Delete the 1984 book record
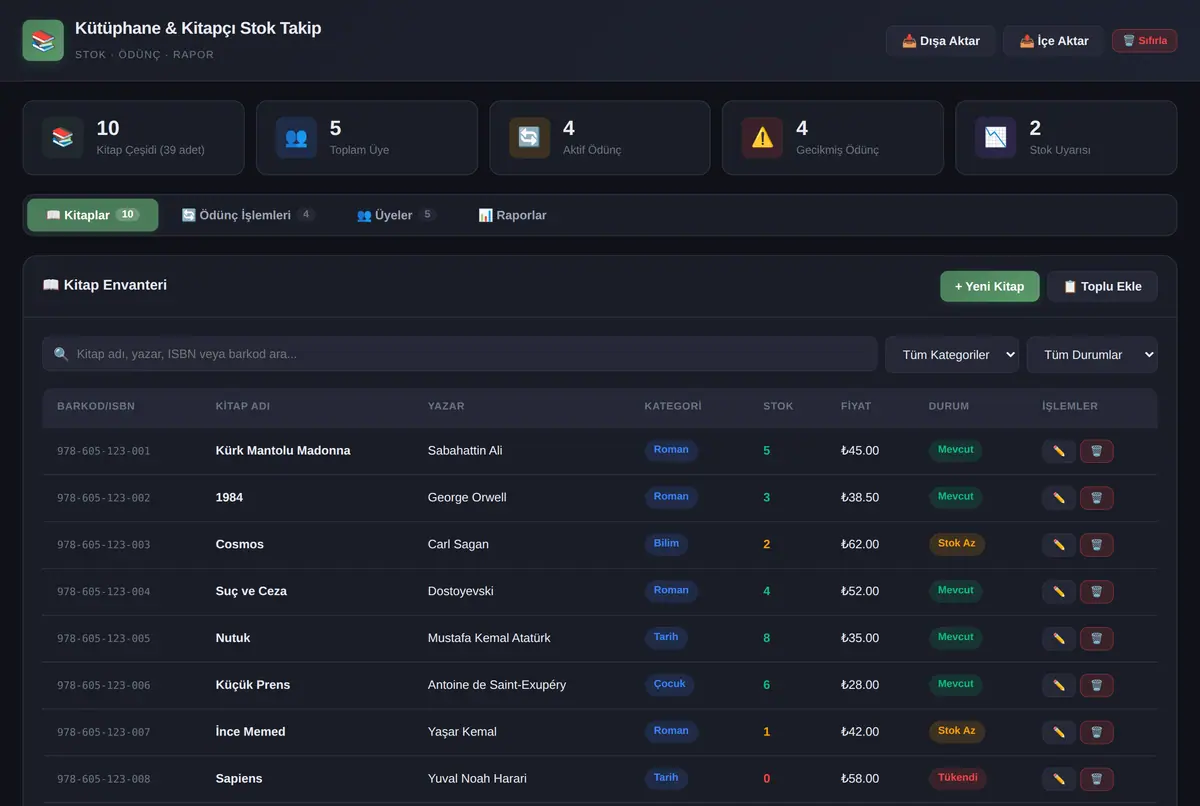1200x806 pixels. pyautogui.click(x=1096, y=498)
